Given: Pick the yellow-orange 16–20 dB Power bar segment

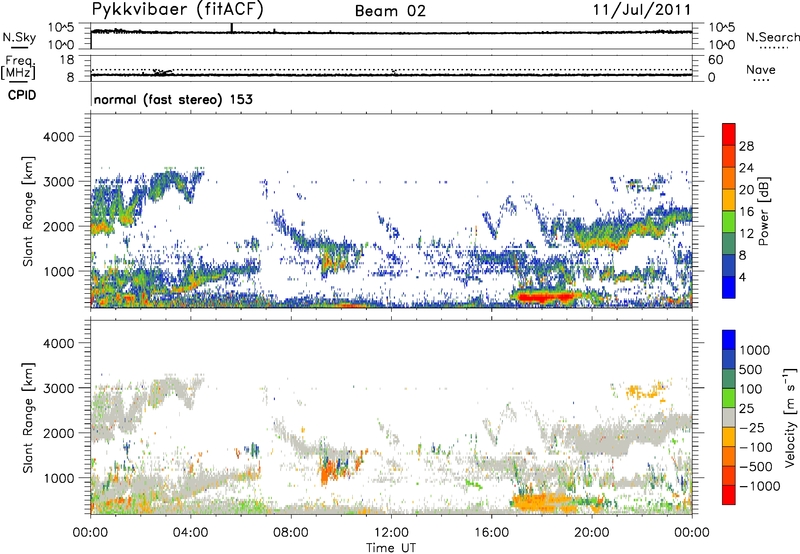Looking at the screenshot, I should [729, 200].
